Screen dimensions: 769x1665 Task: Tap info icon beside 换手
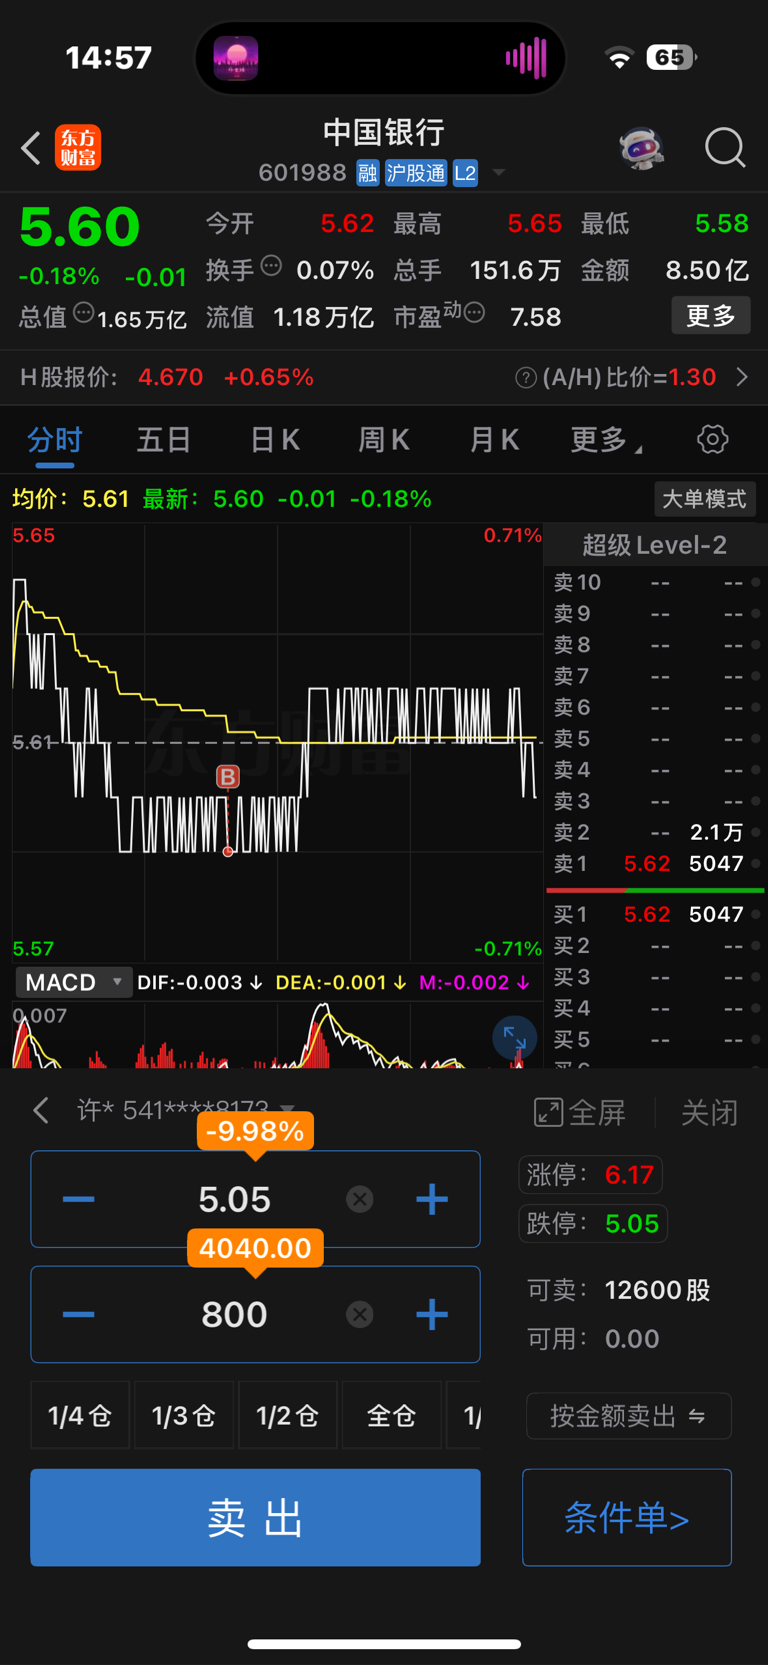271,266
